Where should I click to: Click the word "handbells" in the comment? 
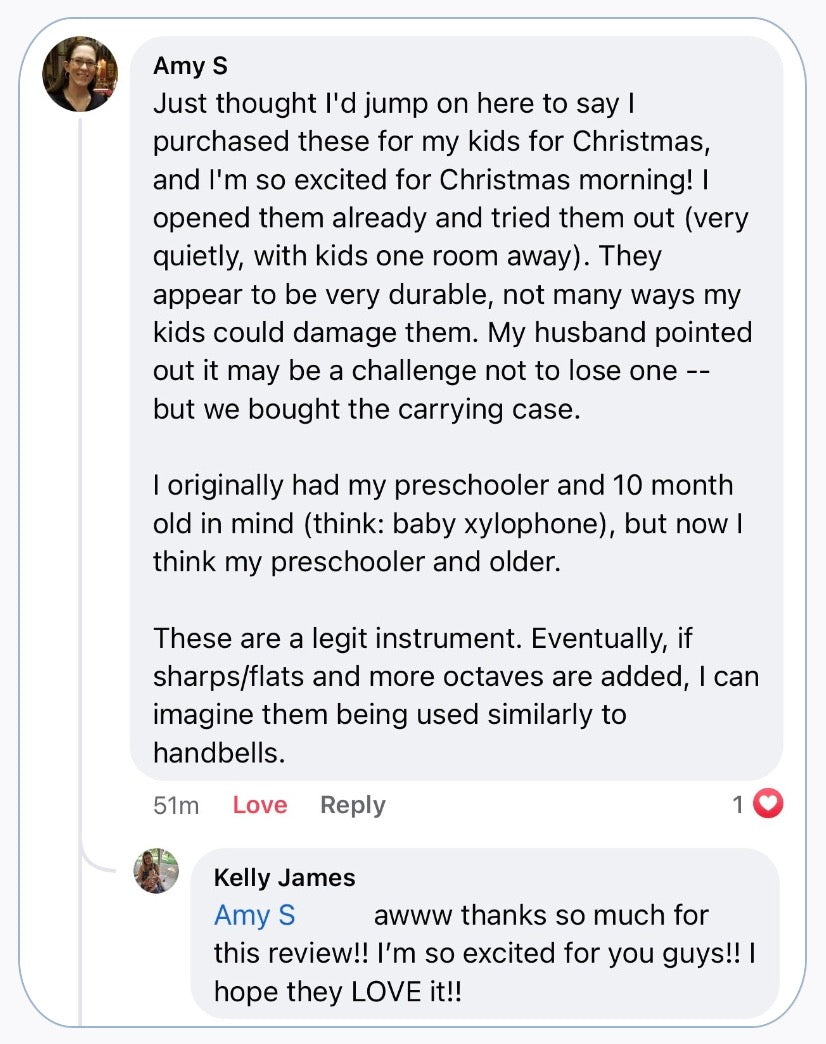click(x=218, y=753)
